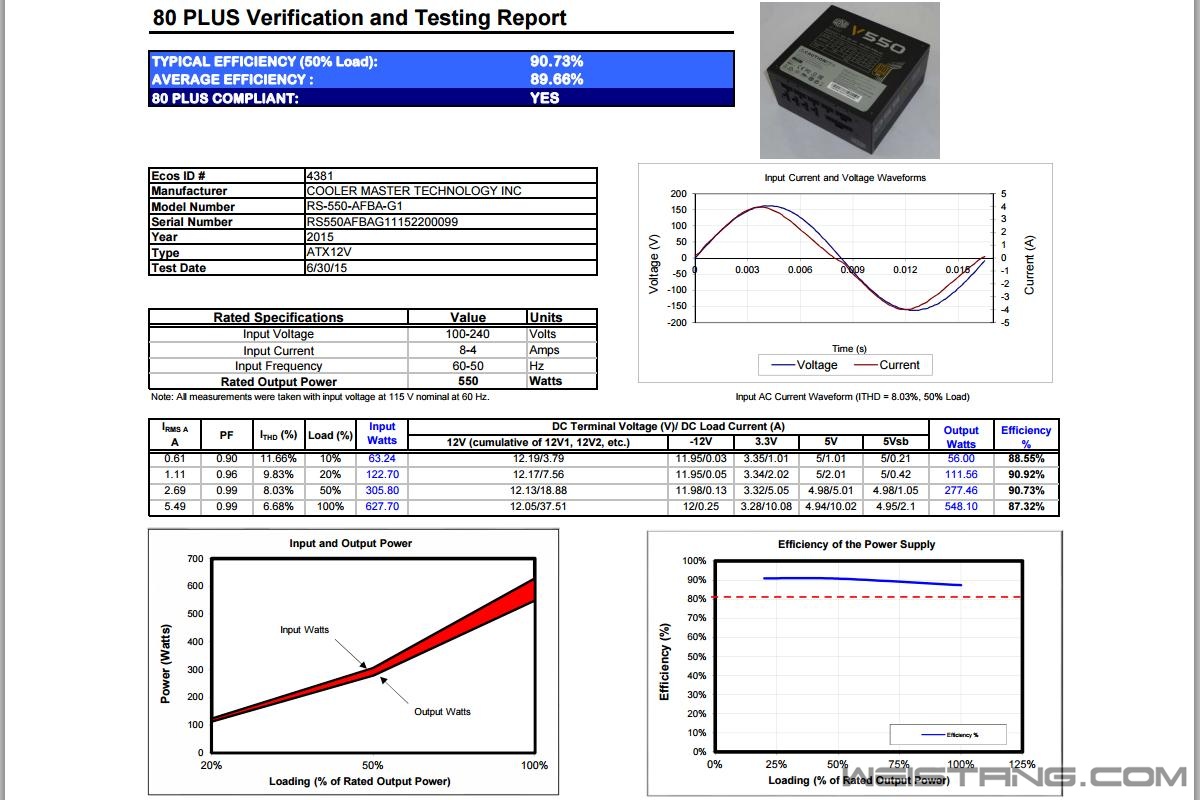Click the Voltage legend entry in waveform chart
The width and height of the screenshot is (1200, 800).
pos(803,365)
